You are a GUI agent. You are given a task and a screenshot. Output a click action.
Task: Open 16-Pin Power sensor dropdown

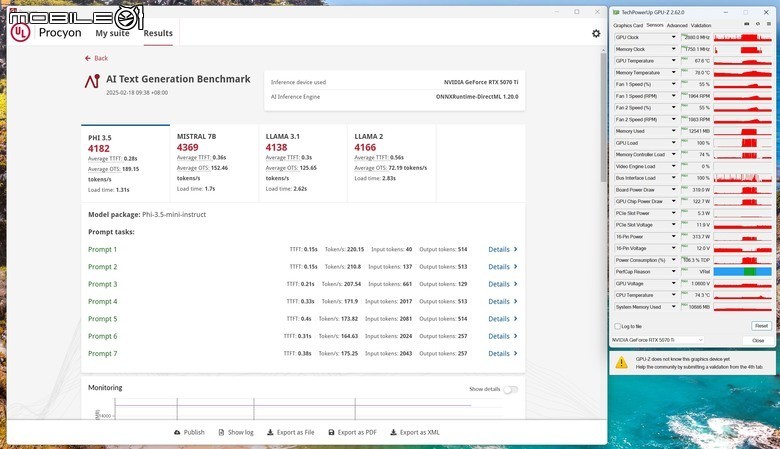coord(674,237)
